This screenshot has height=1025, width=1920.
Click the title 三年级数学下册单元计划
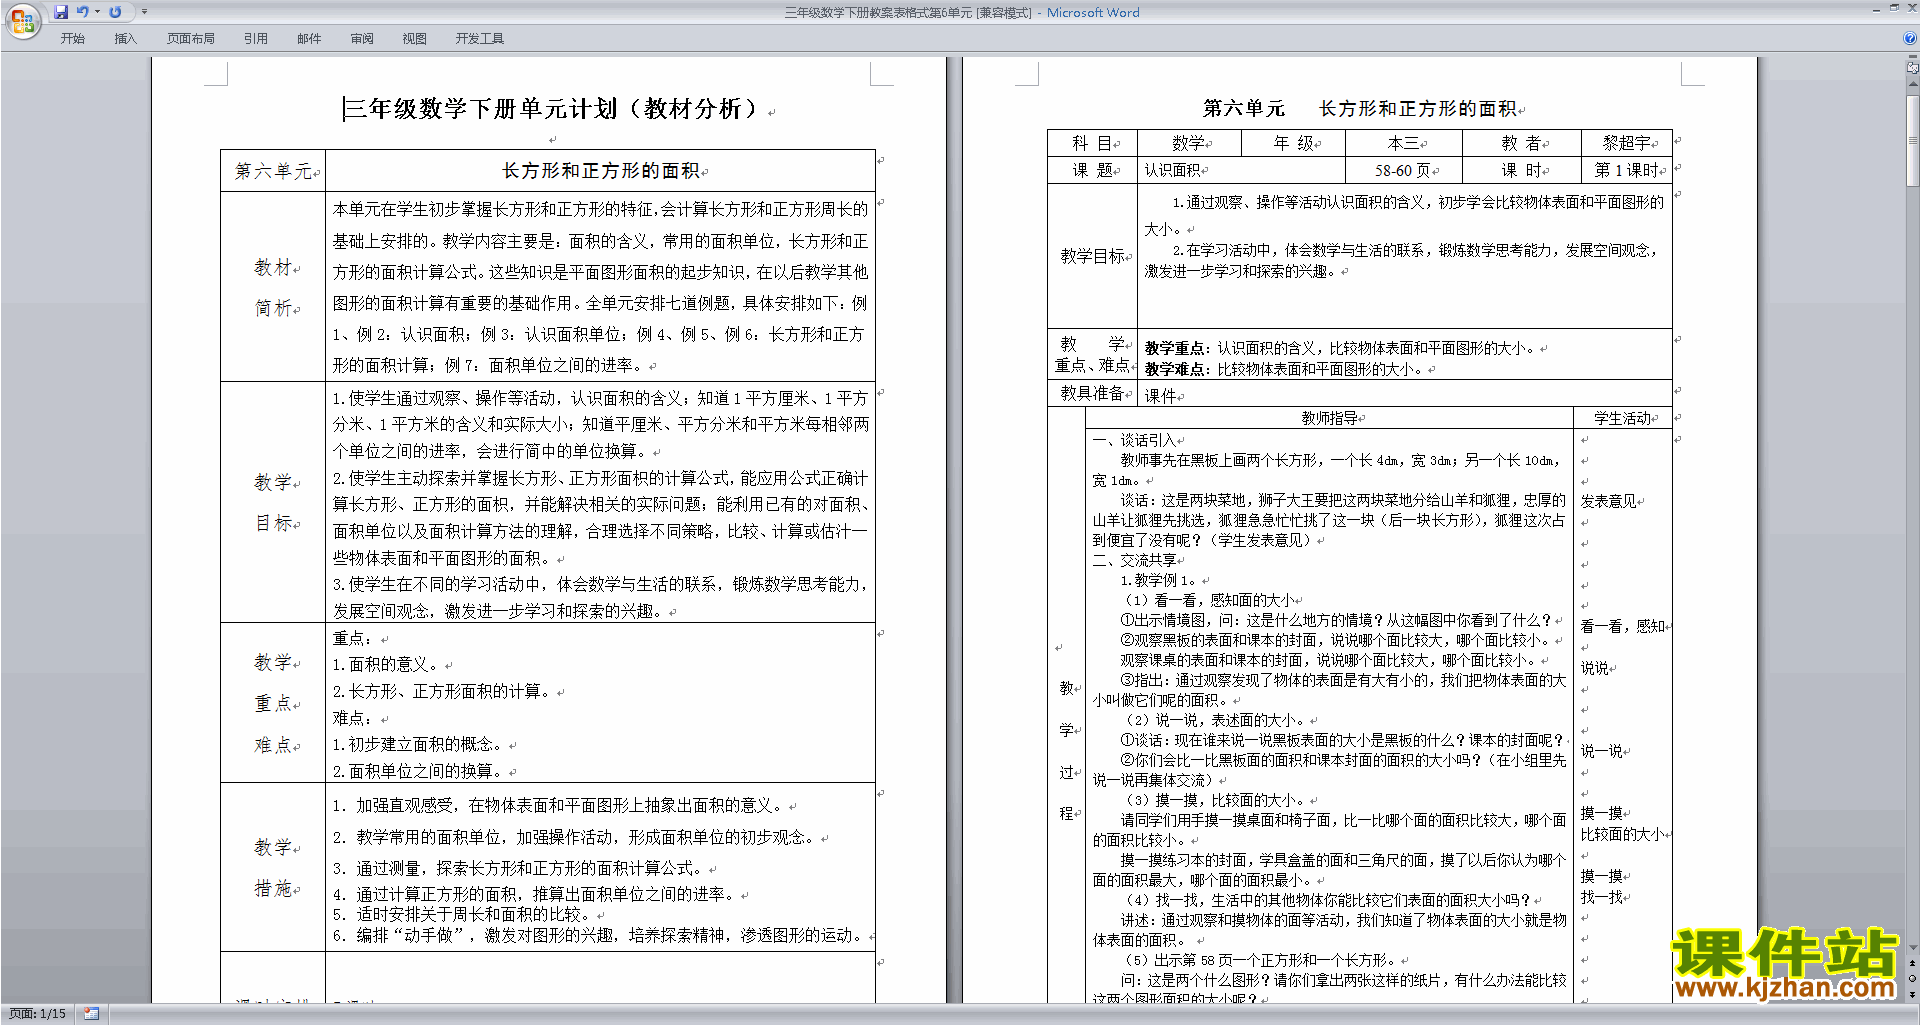480,109
